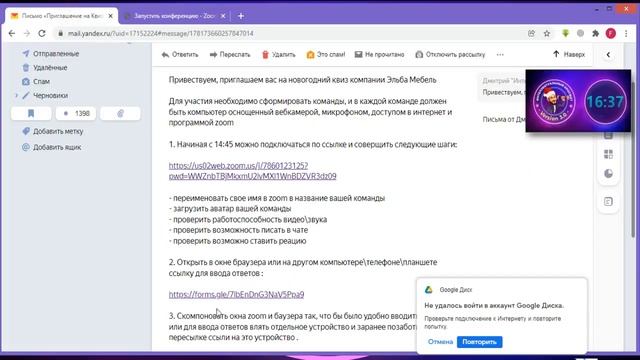Bookmark this page with the star icon

(547, 33)
